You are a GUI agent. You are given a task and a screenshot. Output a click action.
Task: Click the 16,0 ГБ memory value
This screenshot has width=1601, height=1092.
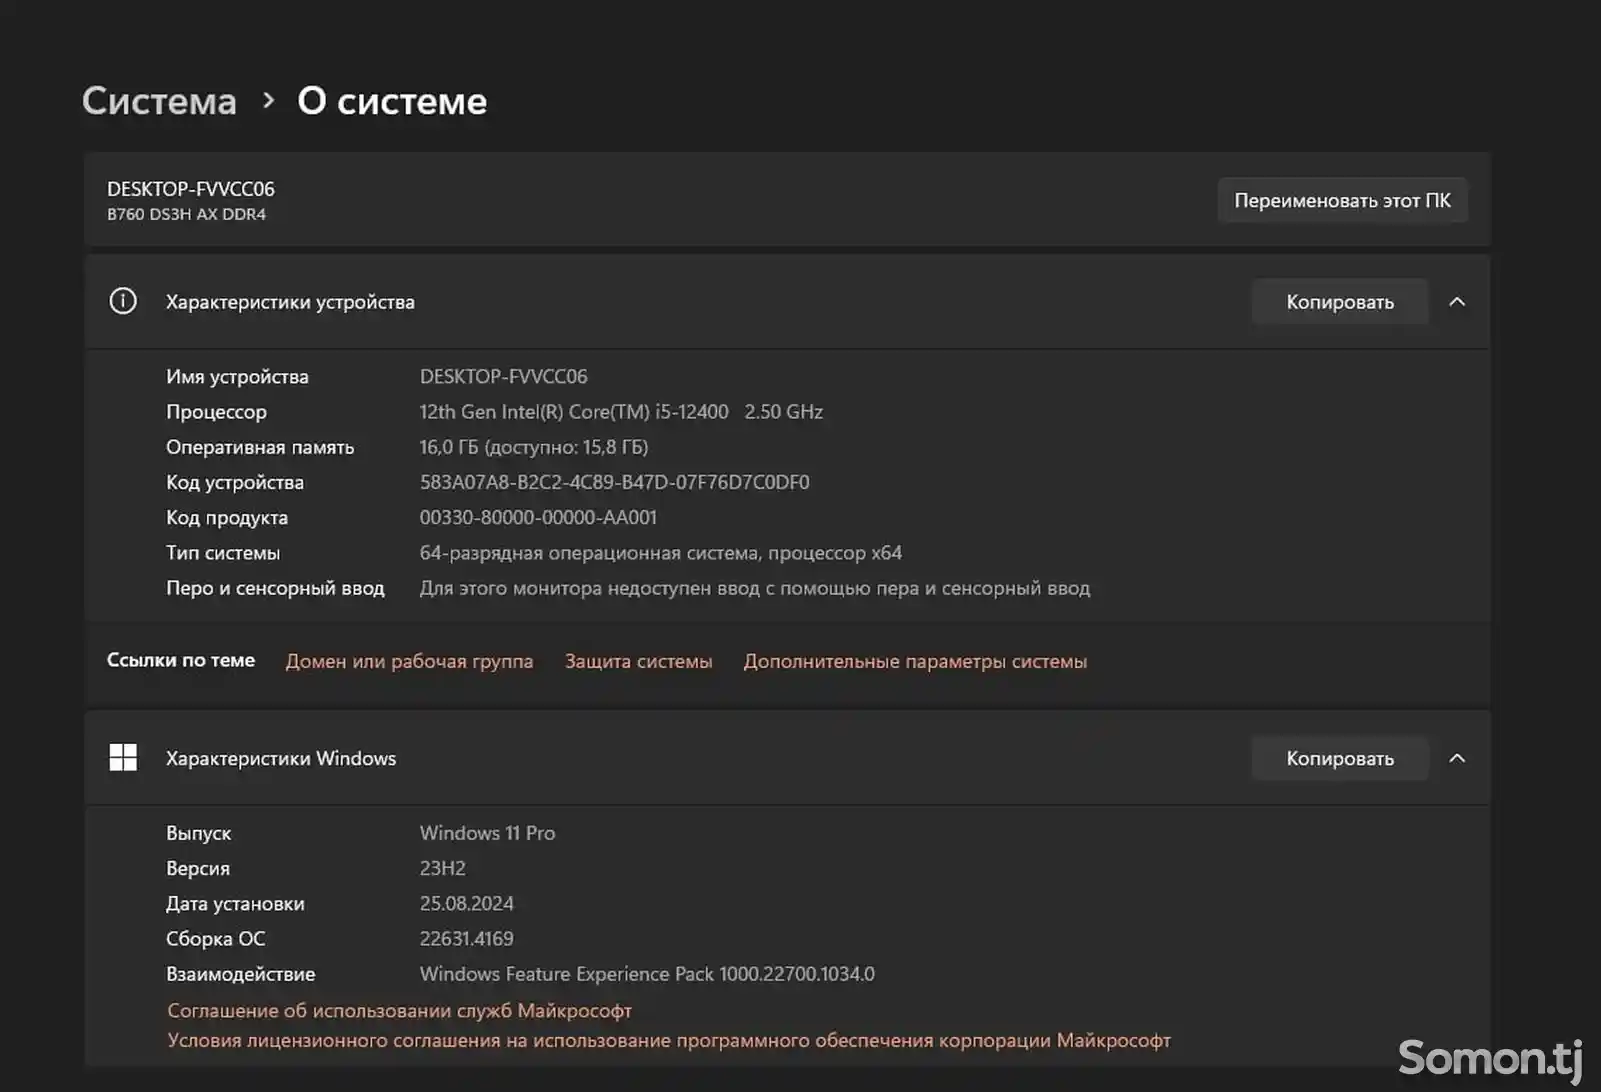point(534,447)
